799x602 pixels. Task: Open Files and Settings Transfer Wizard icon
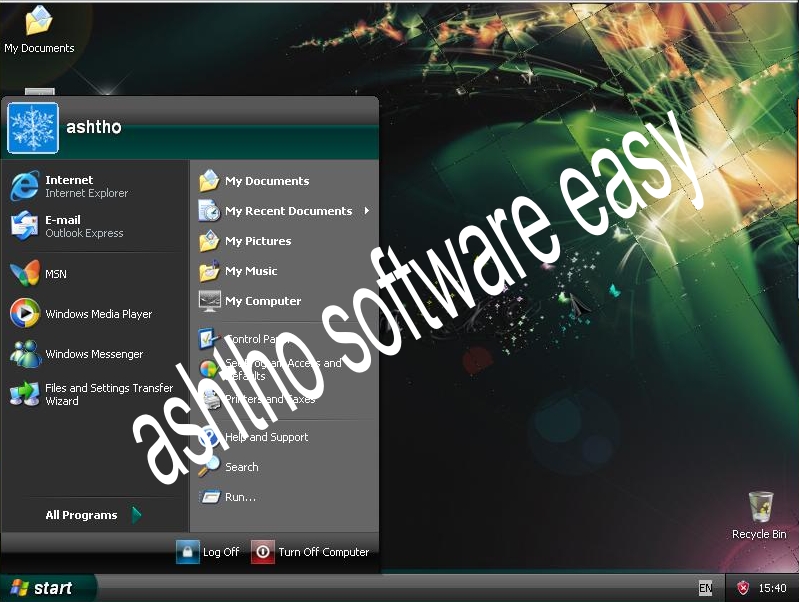coord(24,394)
